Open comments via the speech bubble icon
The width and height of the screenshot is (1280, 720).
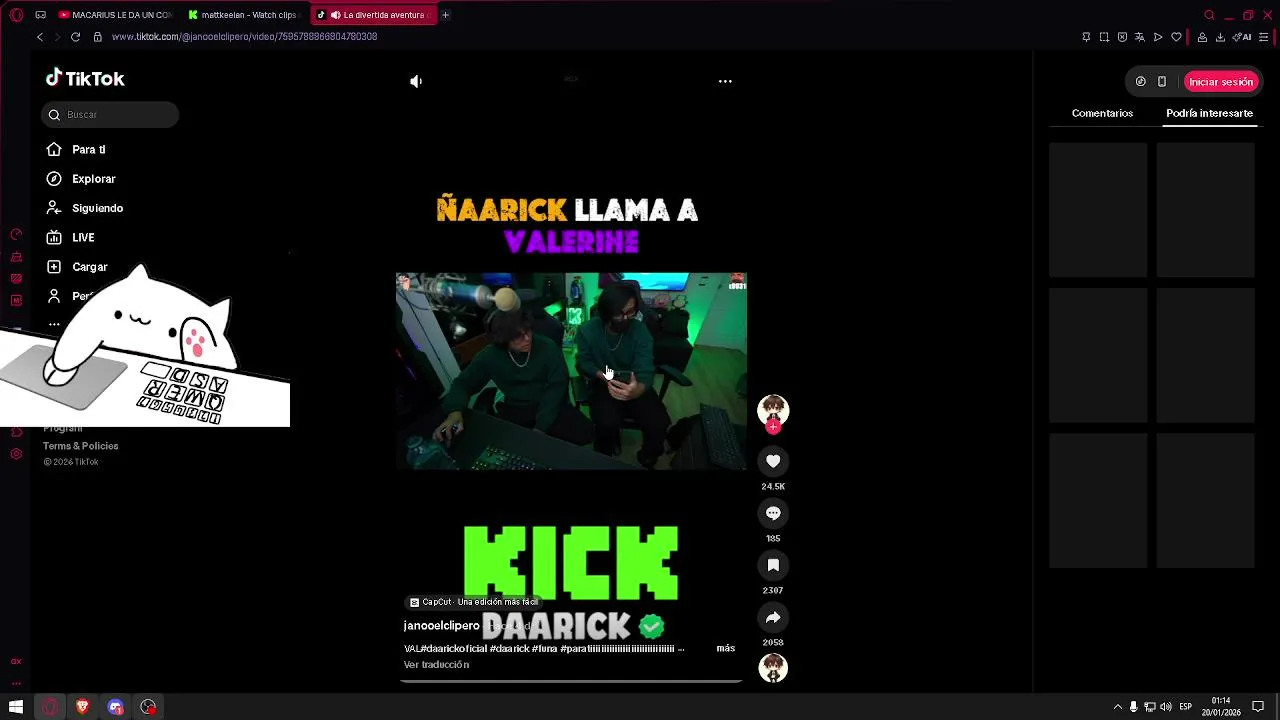pyautogui.click(x=773, y=513)
